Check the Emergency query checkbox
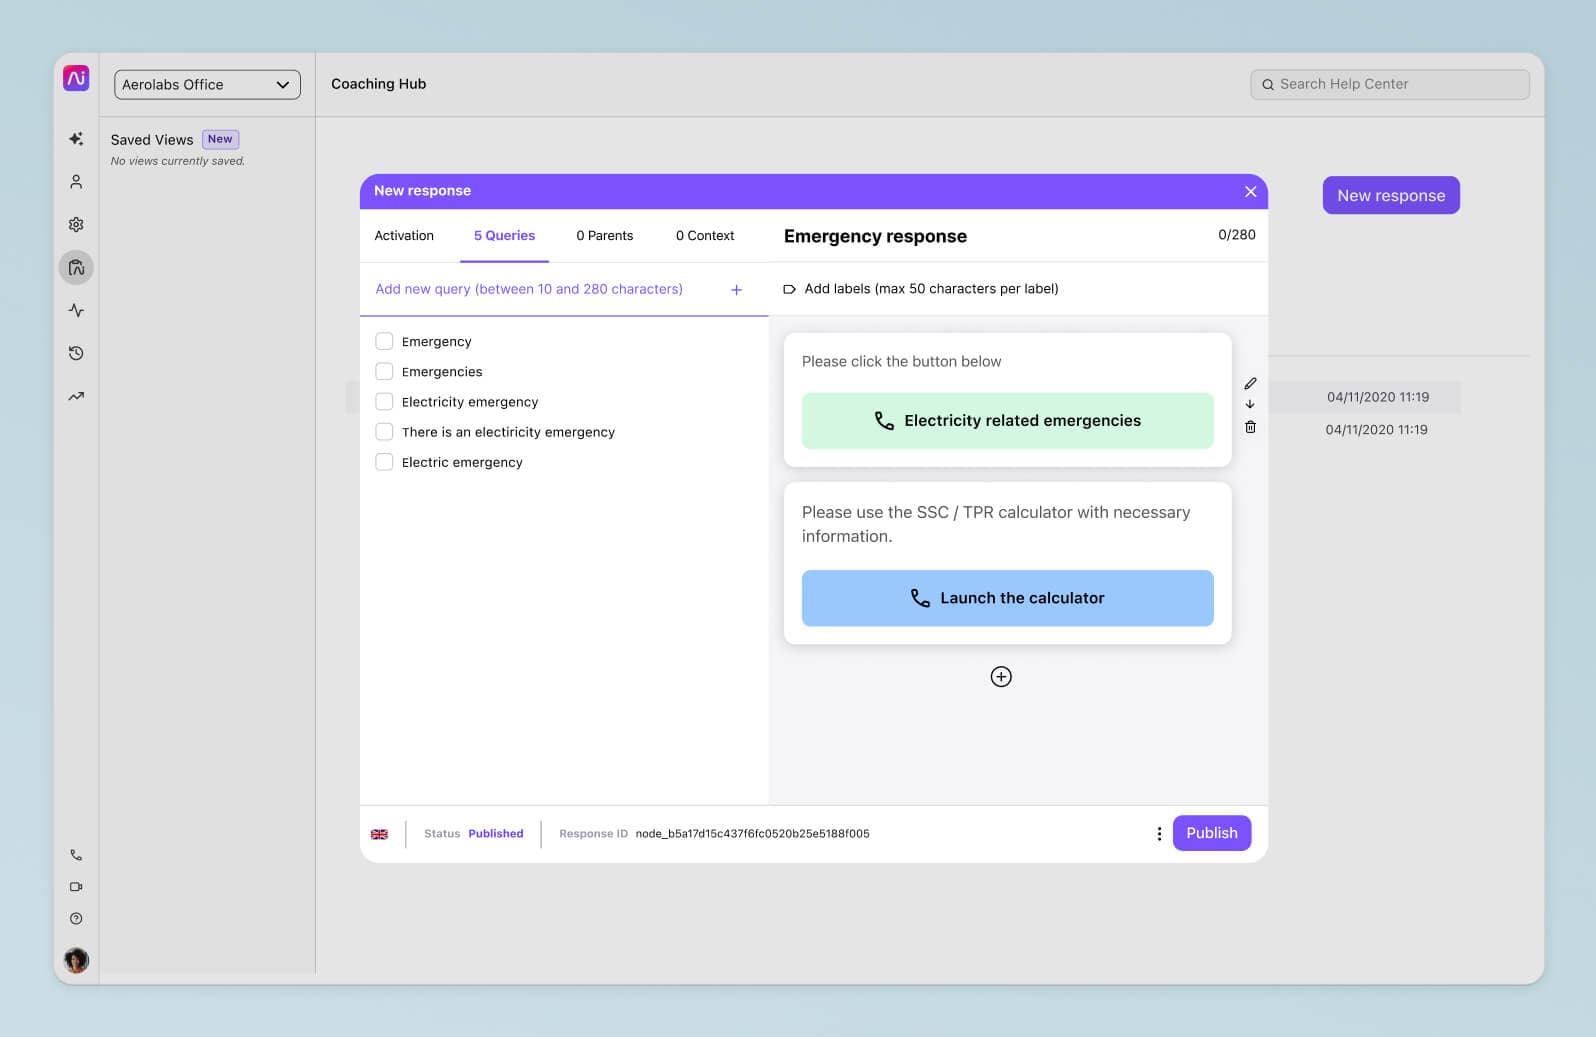1596x1037 pixels. click(384, 341)
